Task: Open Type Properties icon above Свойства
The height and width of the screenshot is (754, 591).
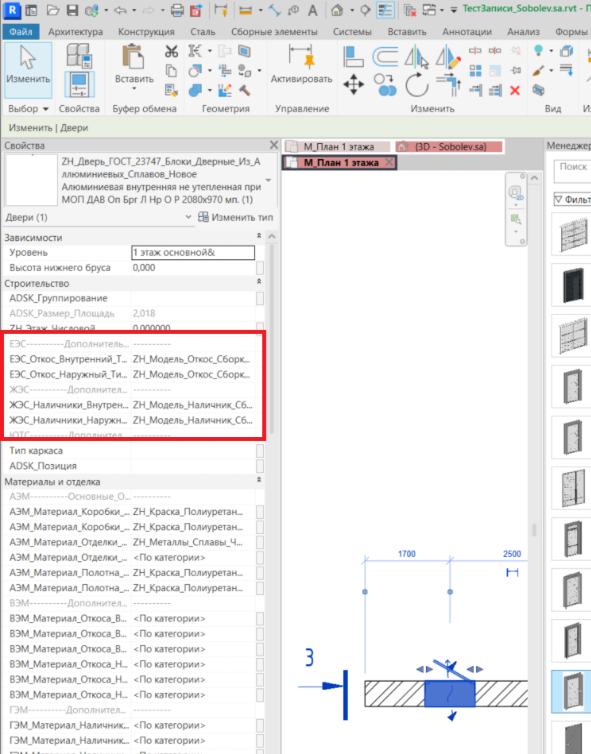Action: [x=79, y=55]
